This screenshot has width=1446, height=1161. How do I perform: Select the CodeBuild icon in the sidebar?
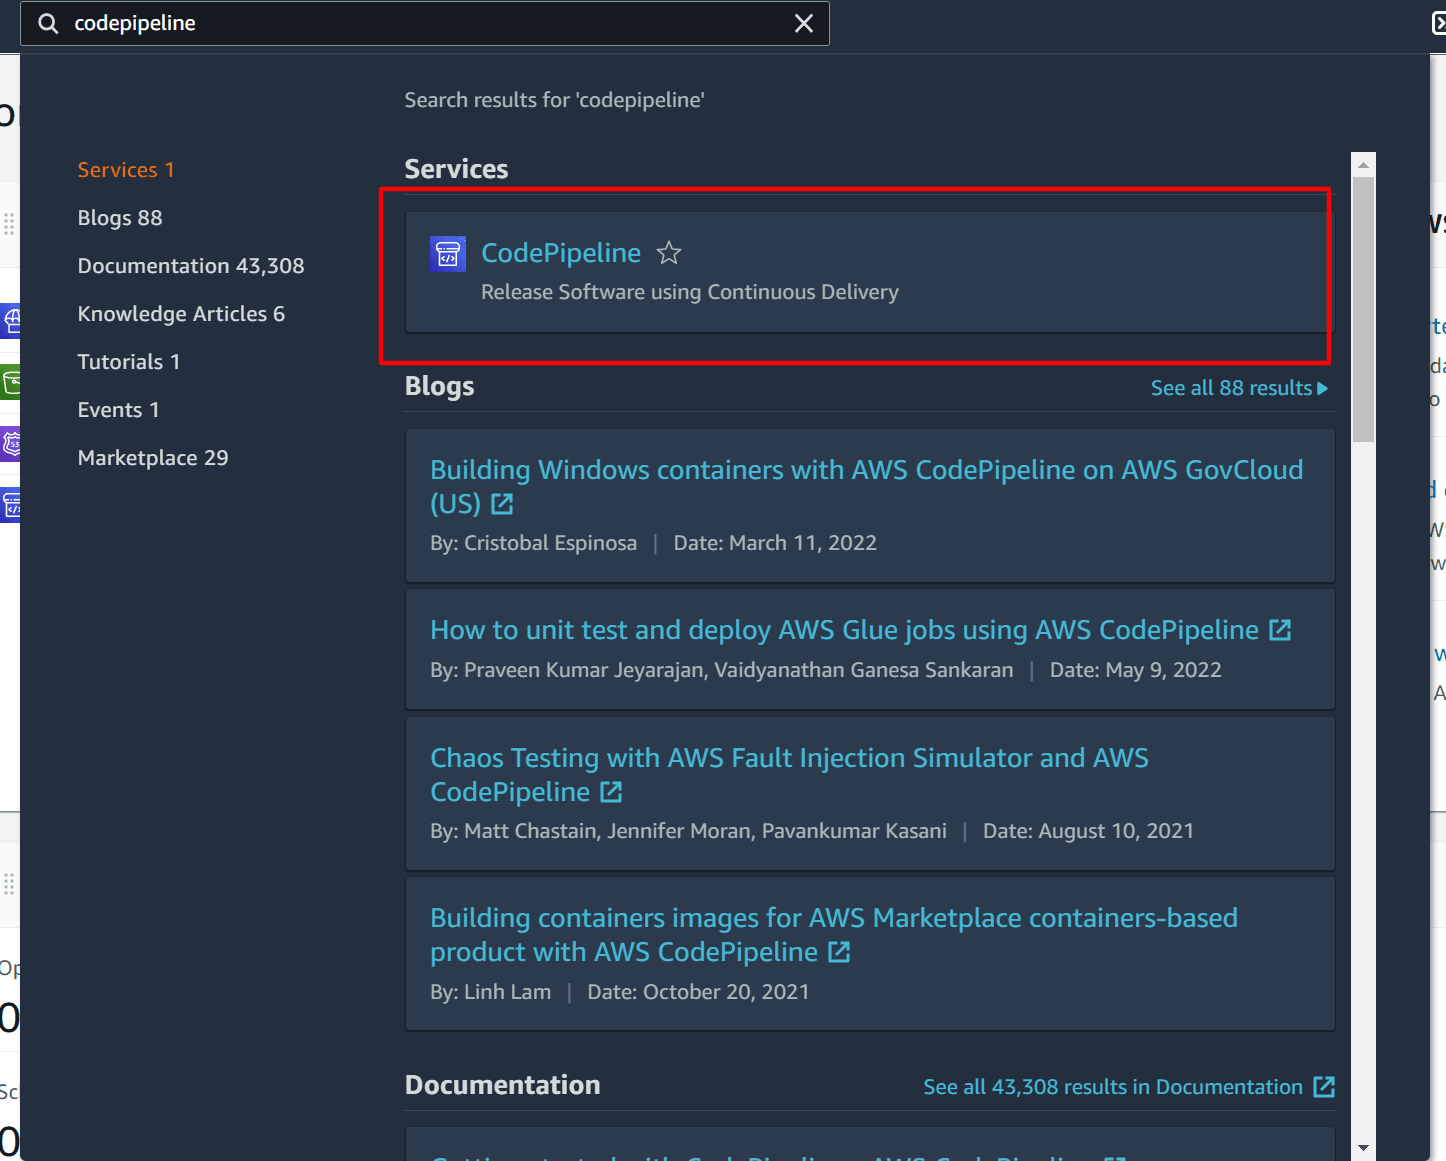(x=8, y=505)
